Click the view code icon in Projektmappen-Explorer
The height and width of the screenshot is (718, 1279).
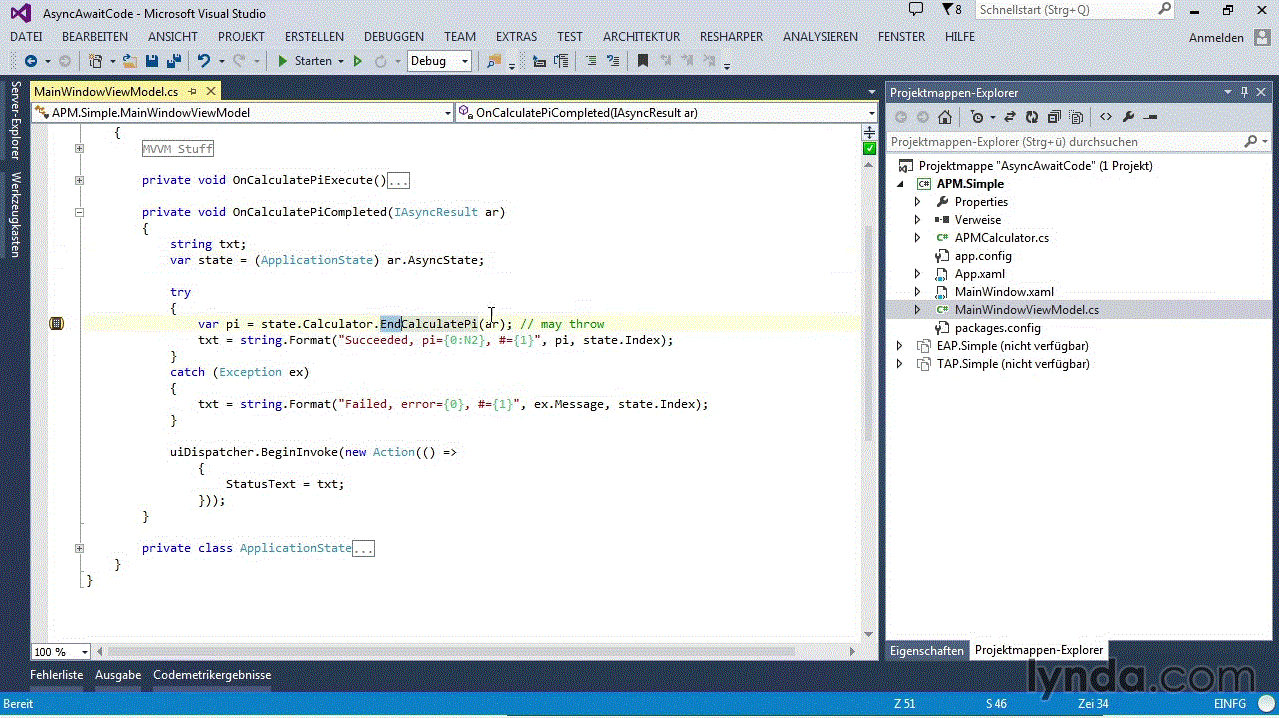click(x=1106, y=117)
